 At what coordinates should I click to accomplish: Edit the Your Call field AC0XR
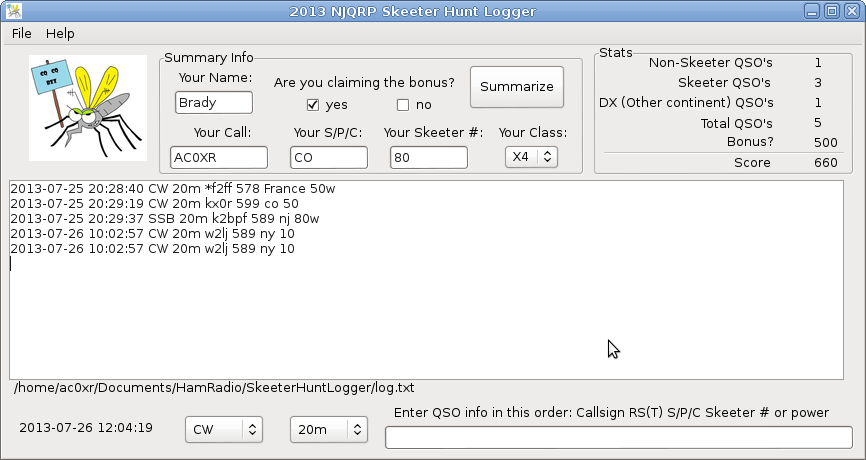pos(219,157)
